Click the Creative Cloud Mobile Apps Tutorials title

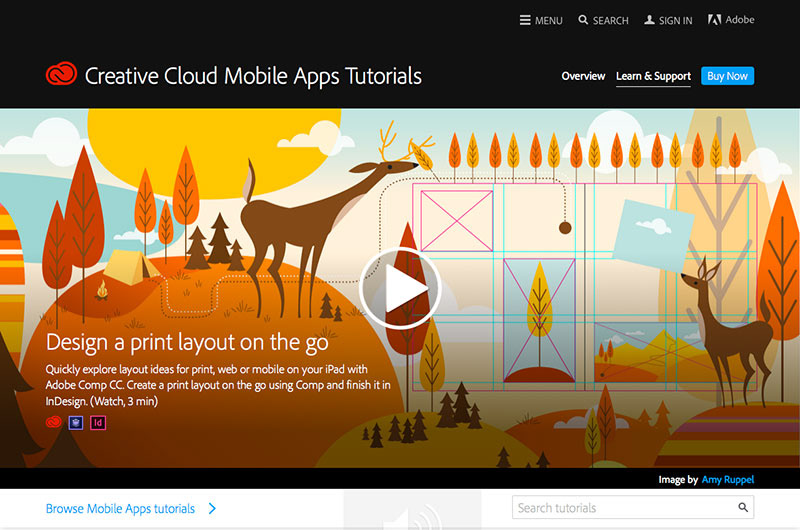[253, 76]
